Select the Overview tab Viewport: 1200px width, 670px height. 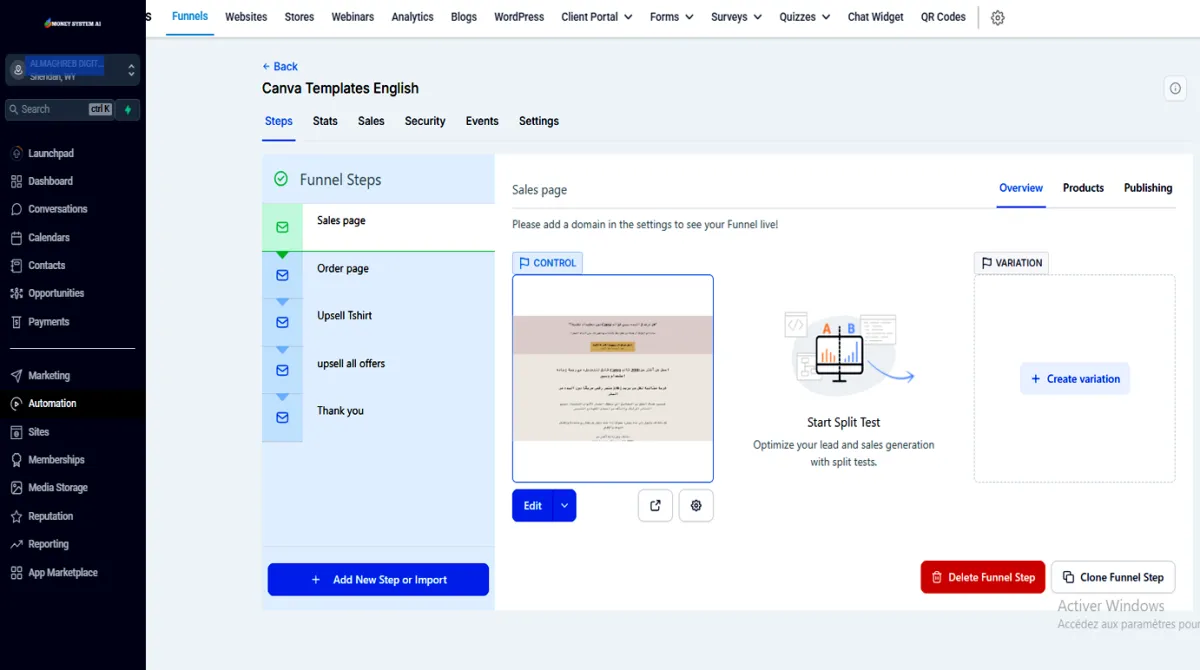[x=1021, y=188]
